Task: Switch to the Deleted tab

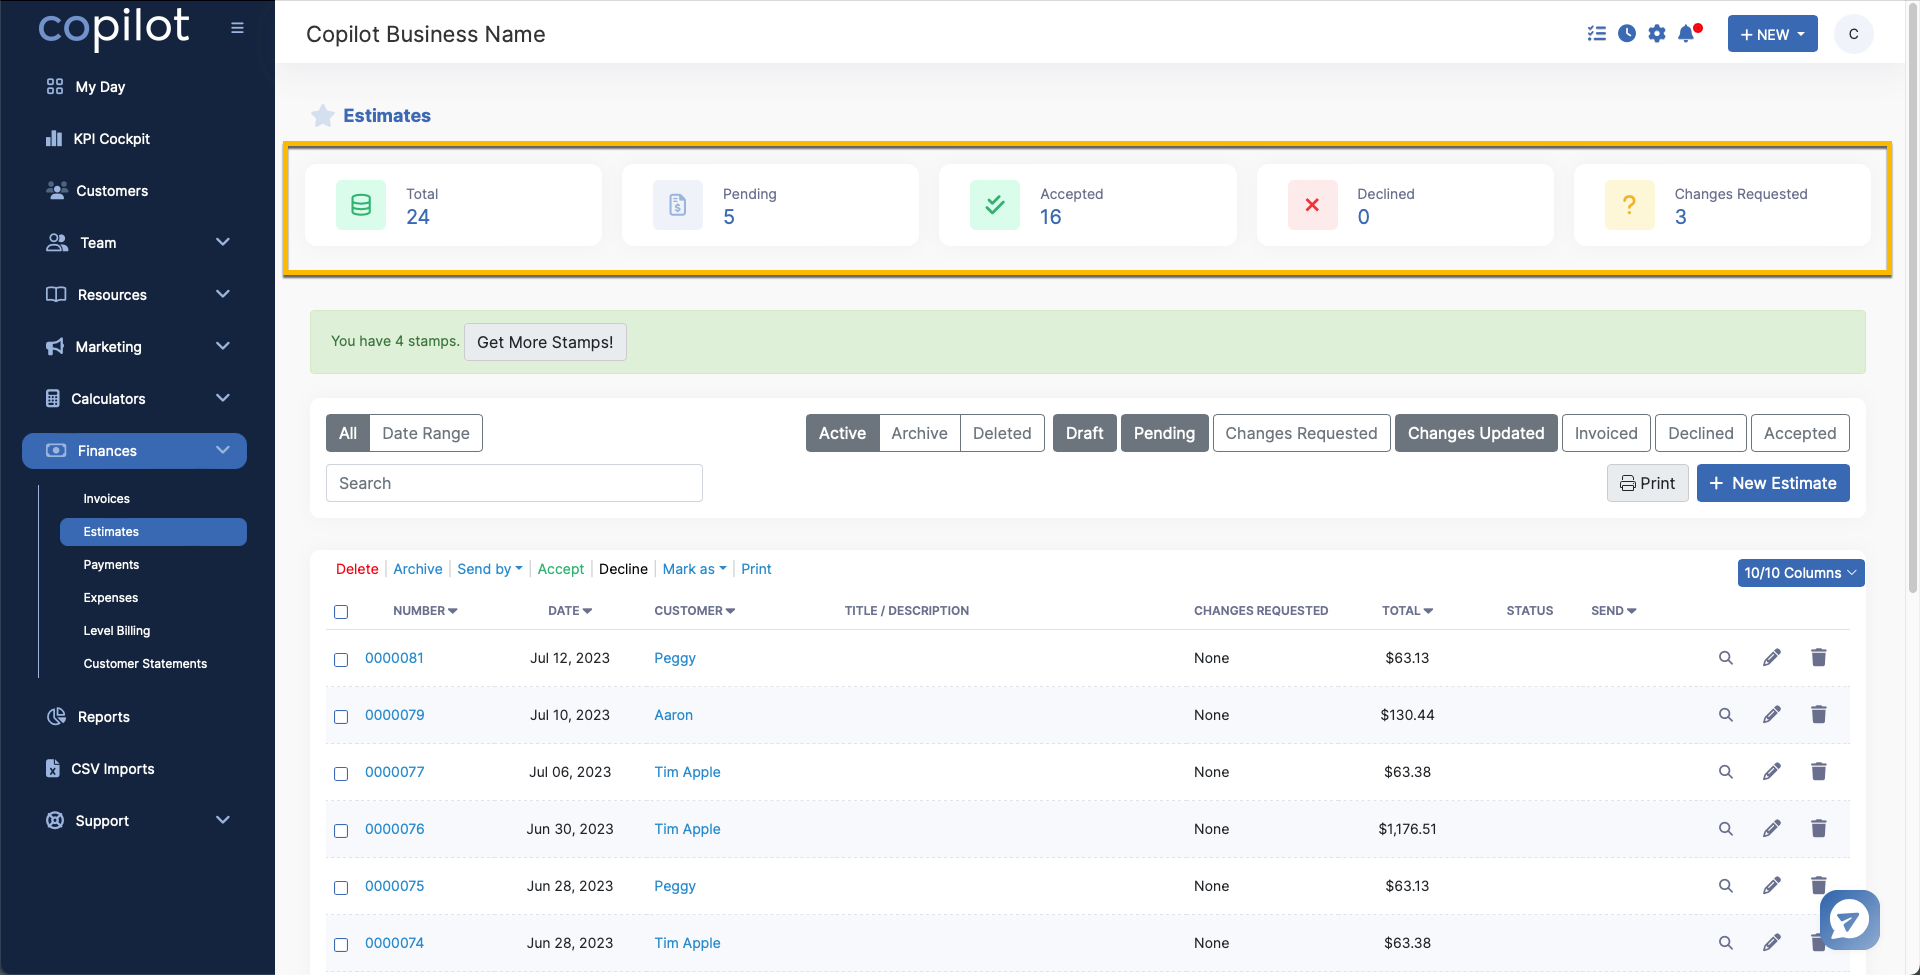Action: (x=1002, y=433)
